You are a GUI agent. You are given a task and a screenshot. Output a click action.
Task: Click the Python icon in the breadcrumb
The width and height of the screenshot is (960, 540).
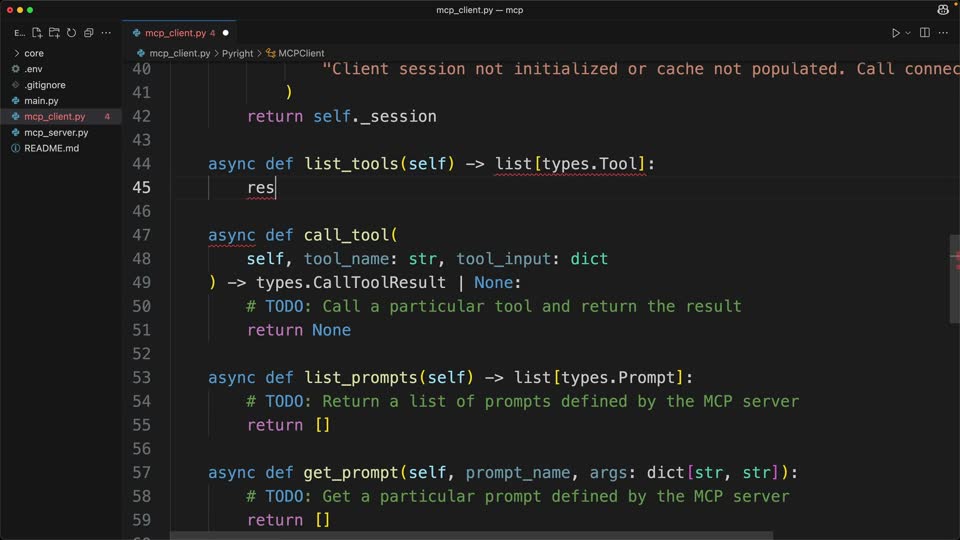(141, 53)
